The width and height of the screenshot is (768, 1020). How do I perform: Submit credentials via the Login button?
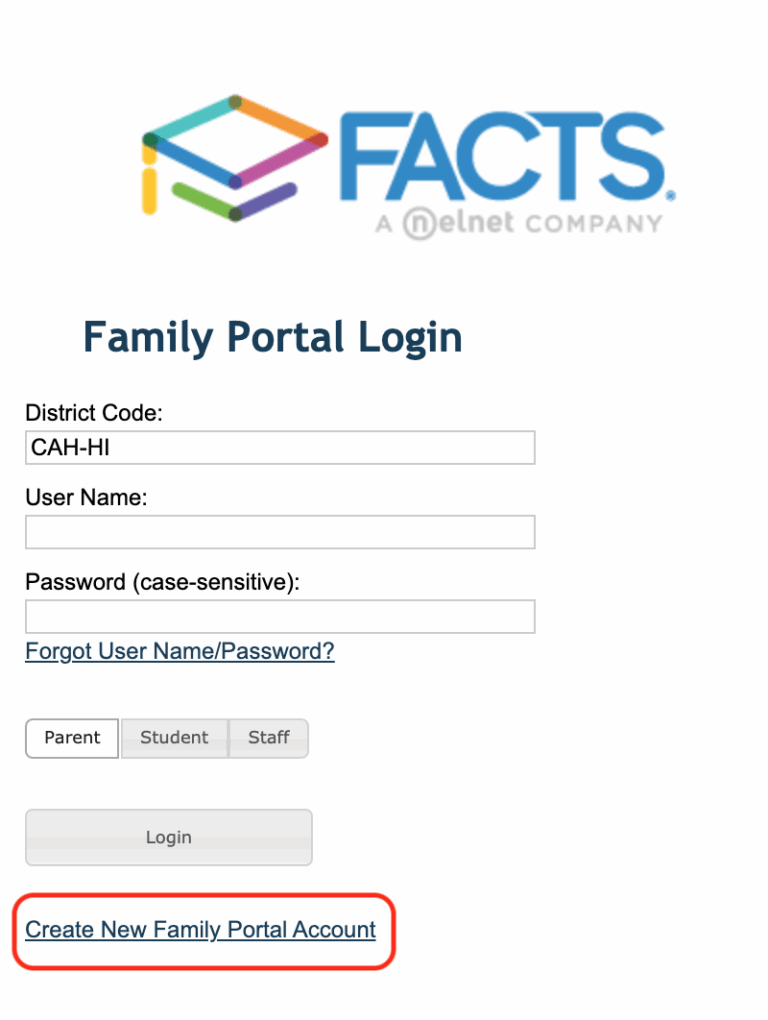(168, 837)
